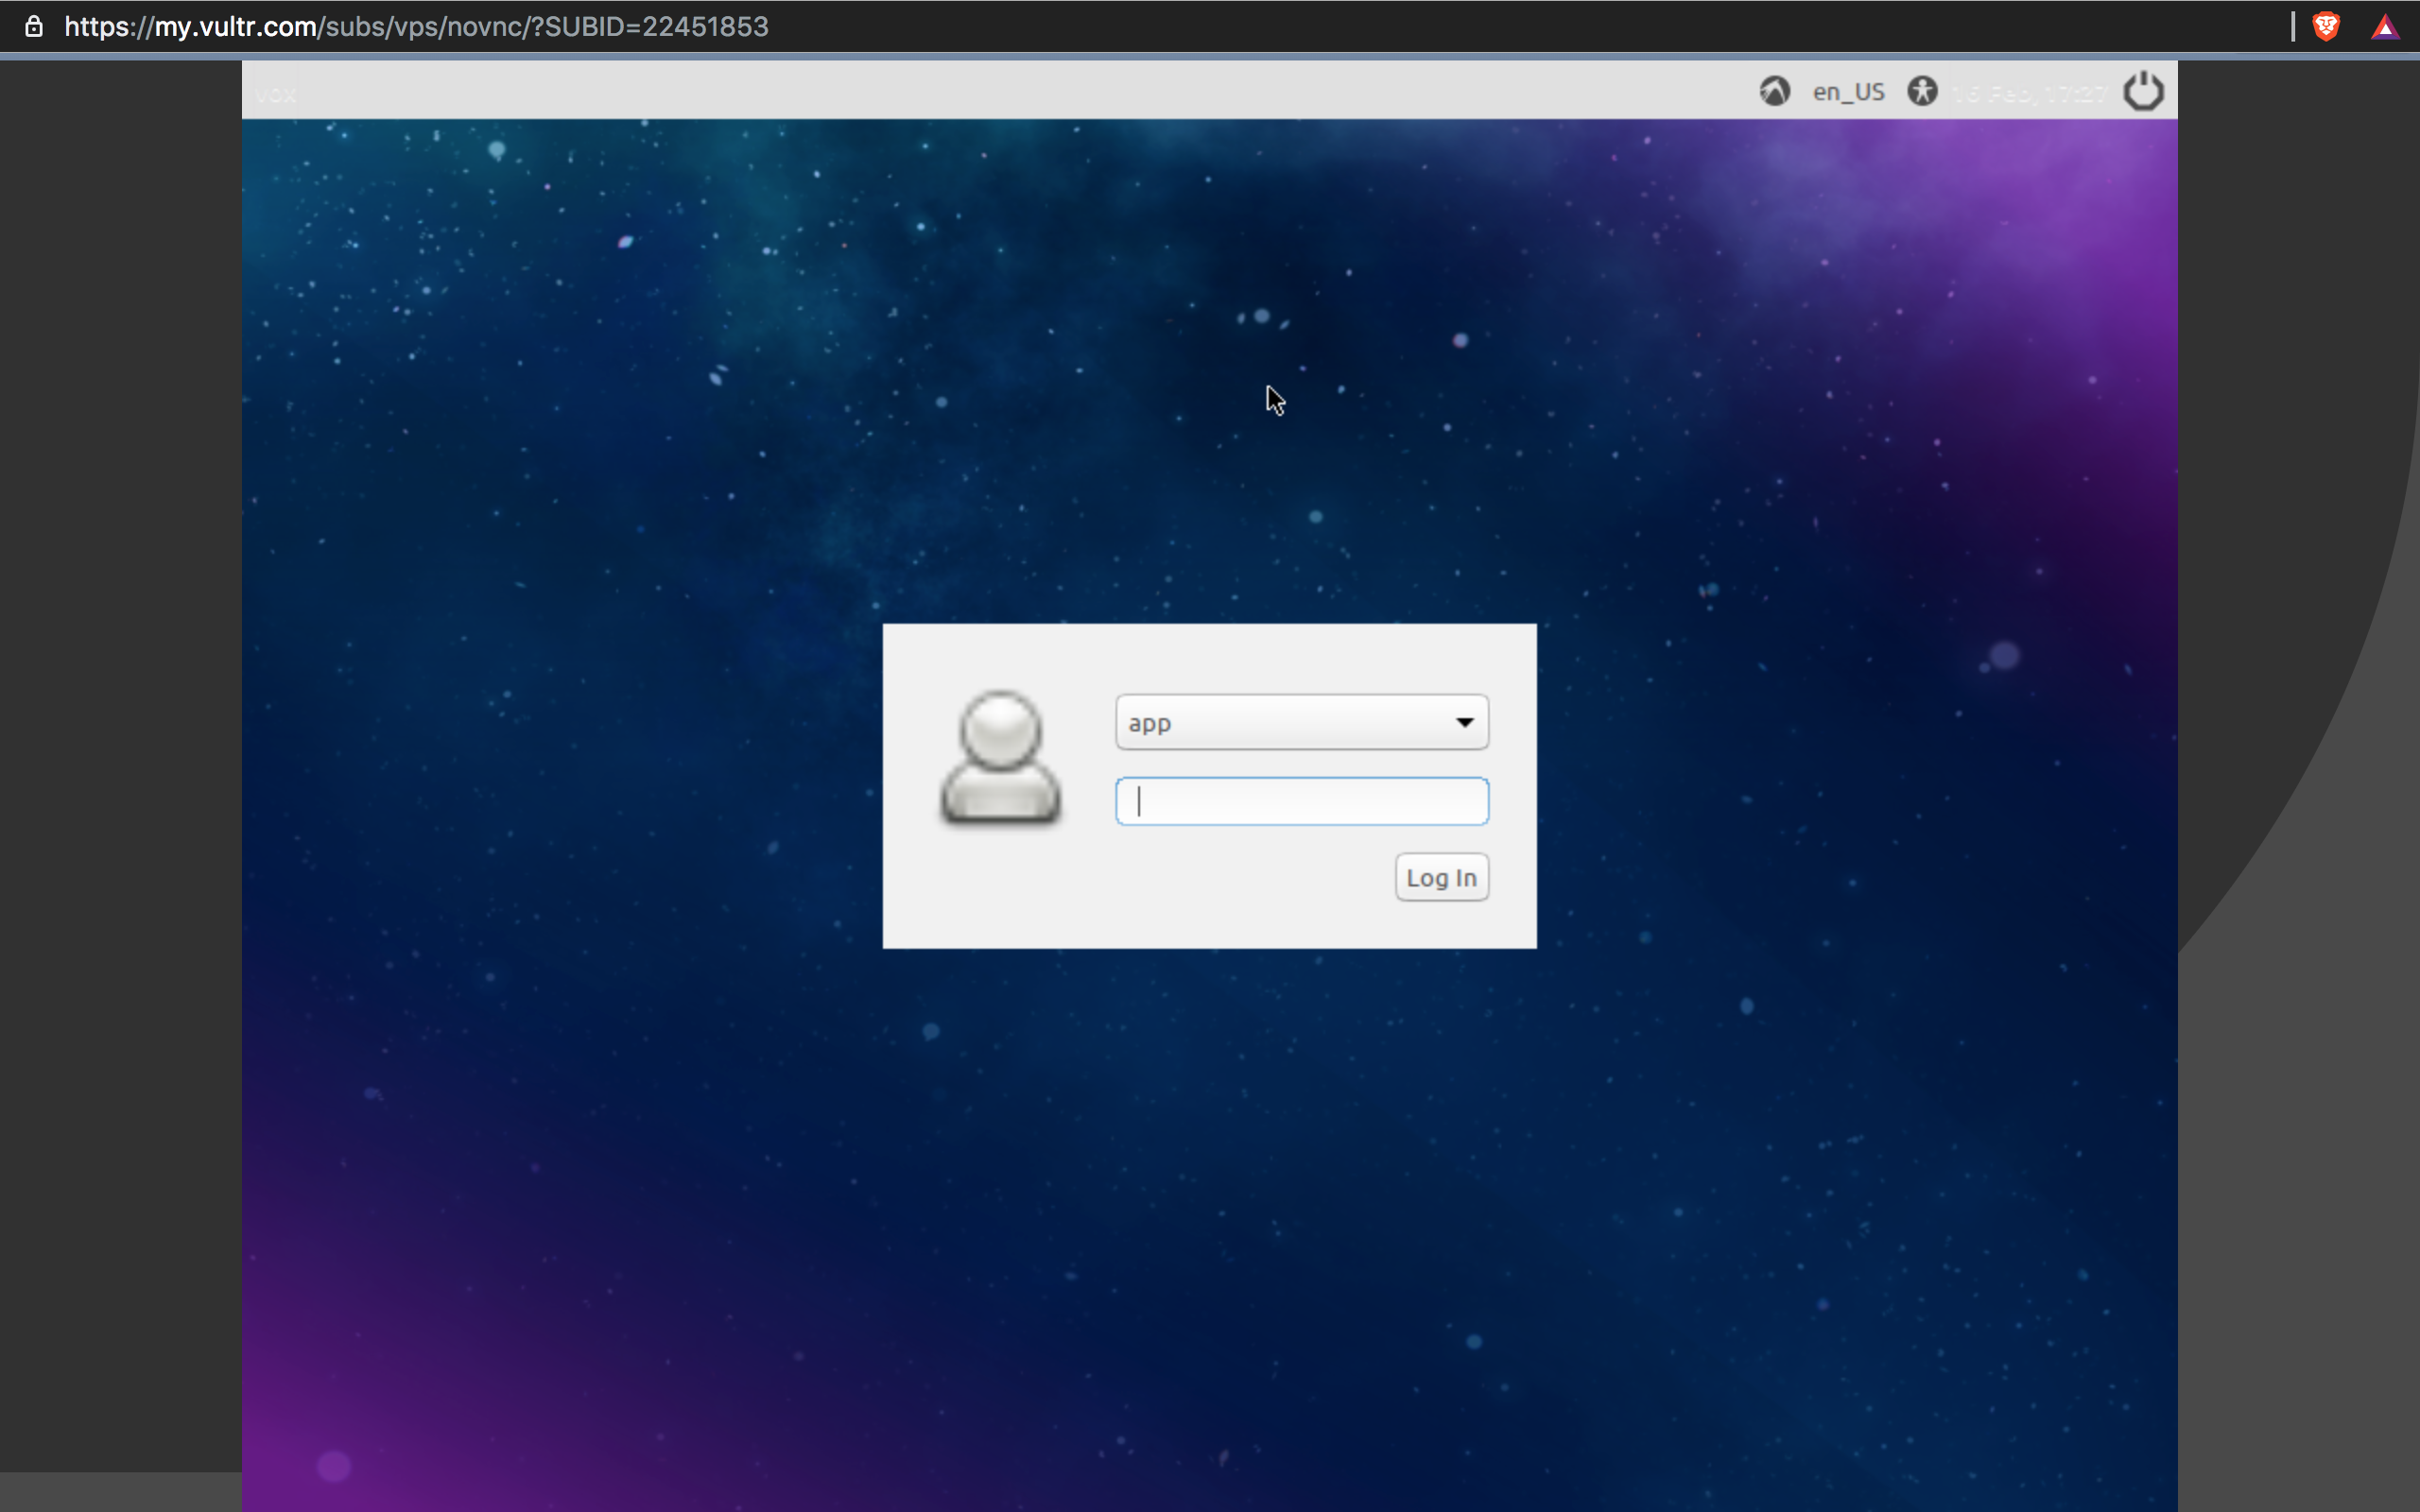
Task: Click the vertical divider beside the Brave icon
Action: click(2293, 26)
